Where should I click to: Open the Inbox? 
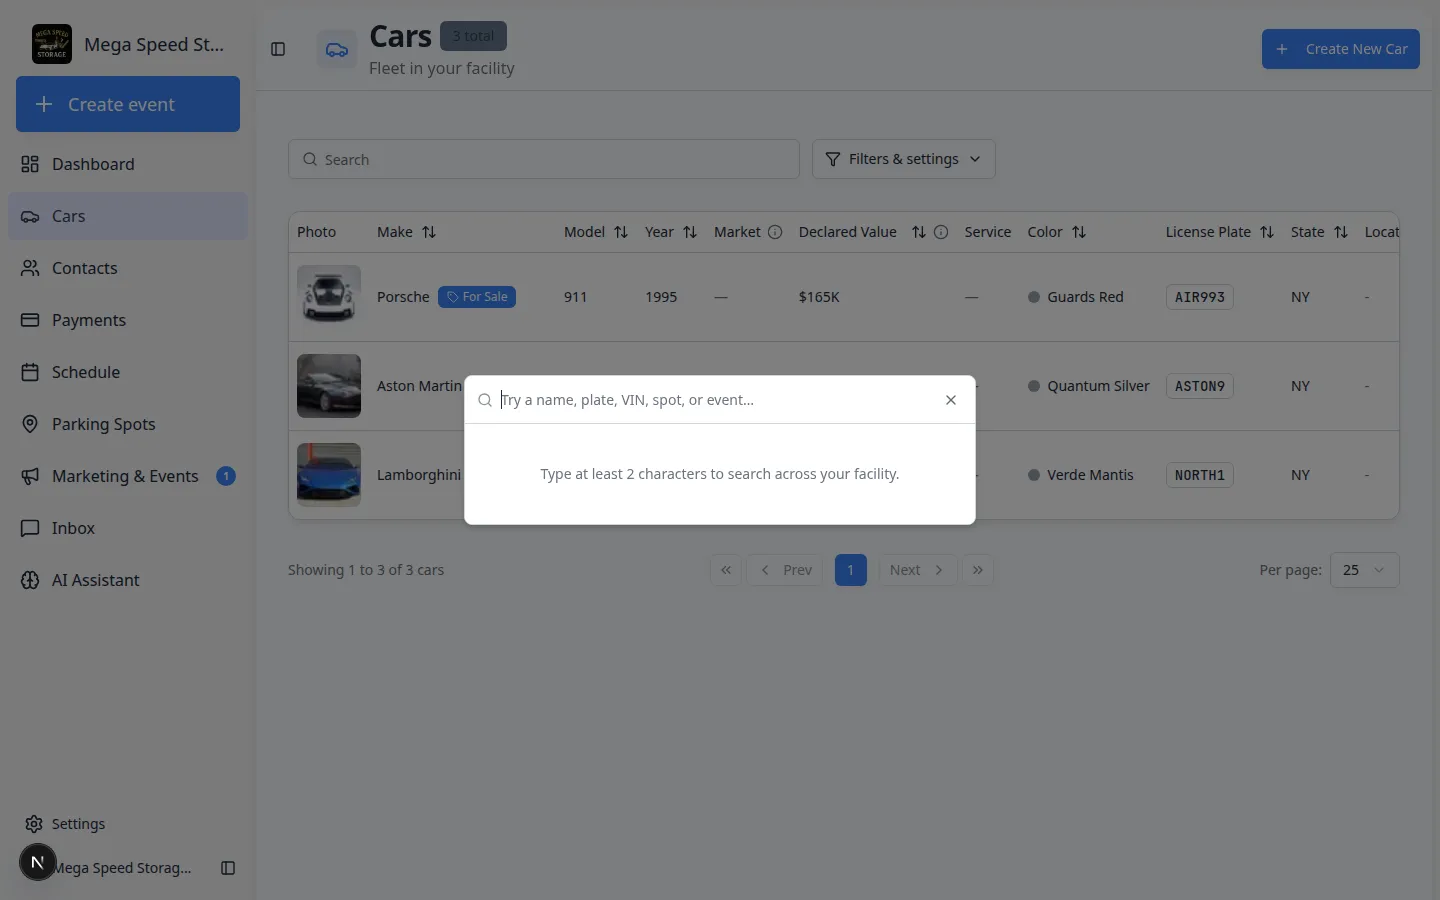click(128, 528)
